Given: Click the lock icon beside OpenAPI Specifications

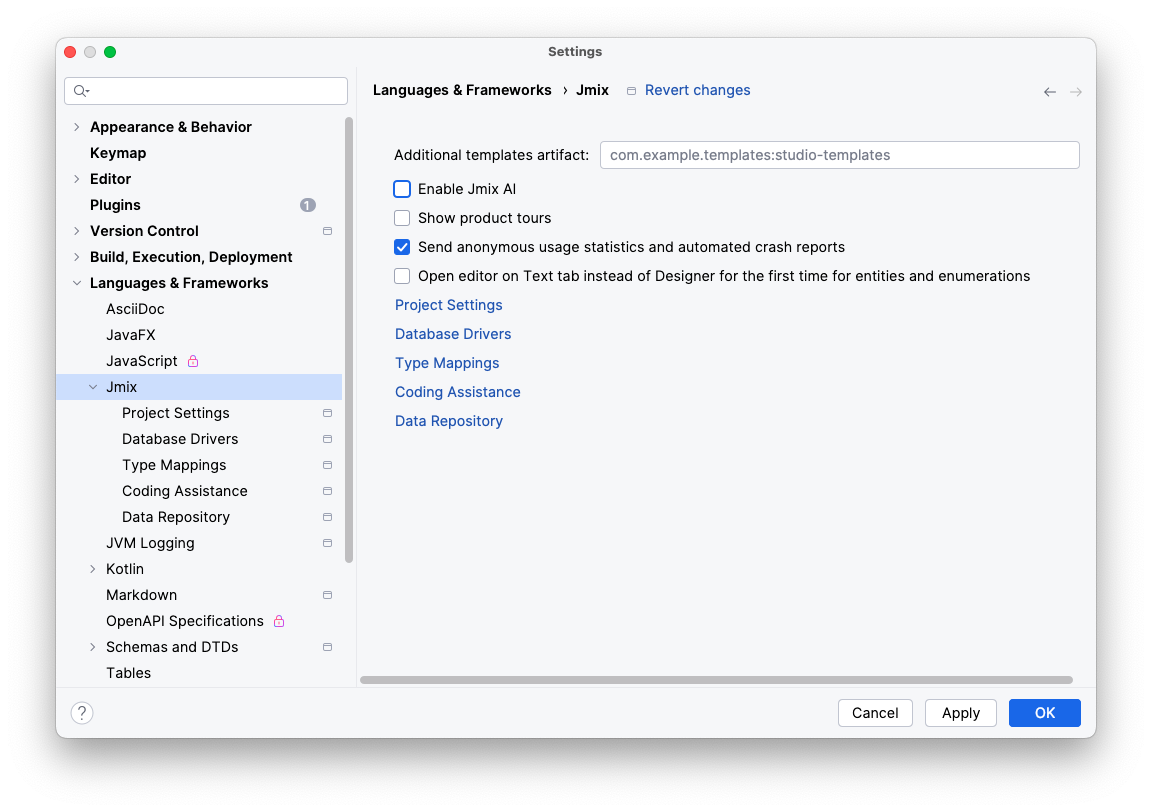Looking at the screenshot, I should click(277, 620).
